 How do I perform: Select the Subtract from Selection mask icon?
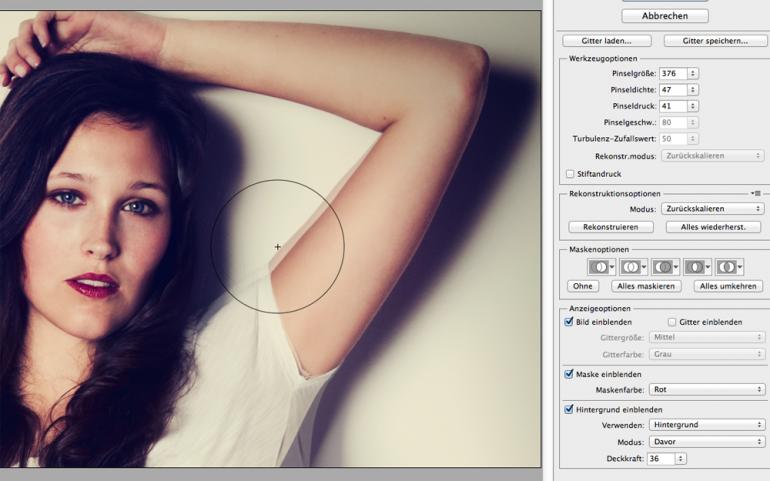tap(665, 267)
